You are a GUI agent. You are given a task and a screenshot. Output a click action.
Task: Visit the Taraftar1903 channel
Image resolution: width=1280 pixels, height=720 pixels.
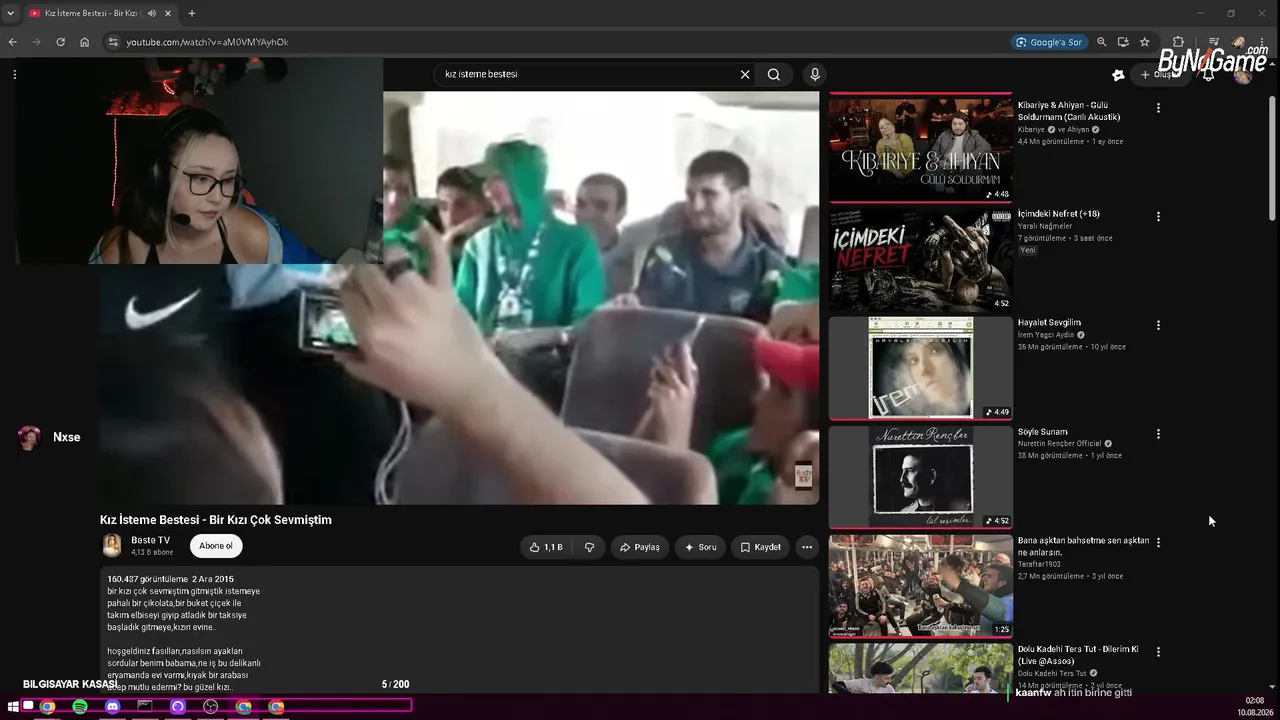pos(1038,564)
